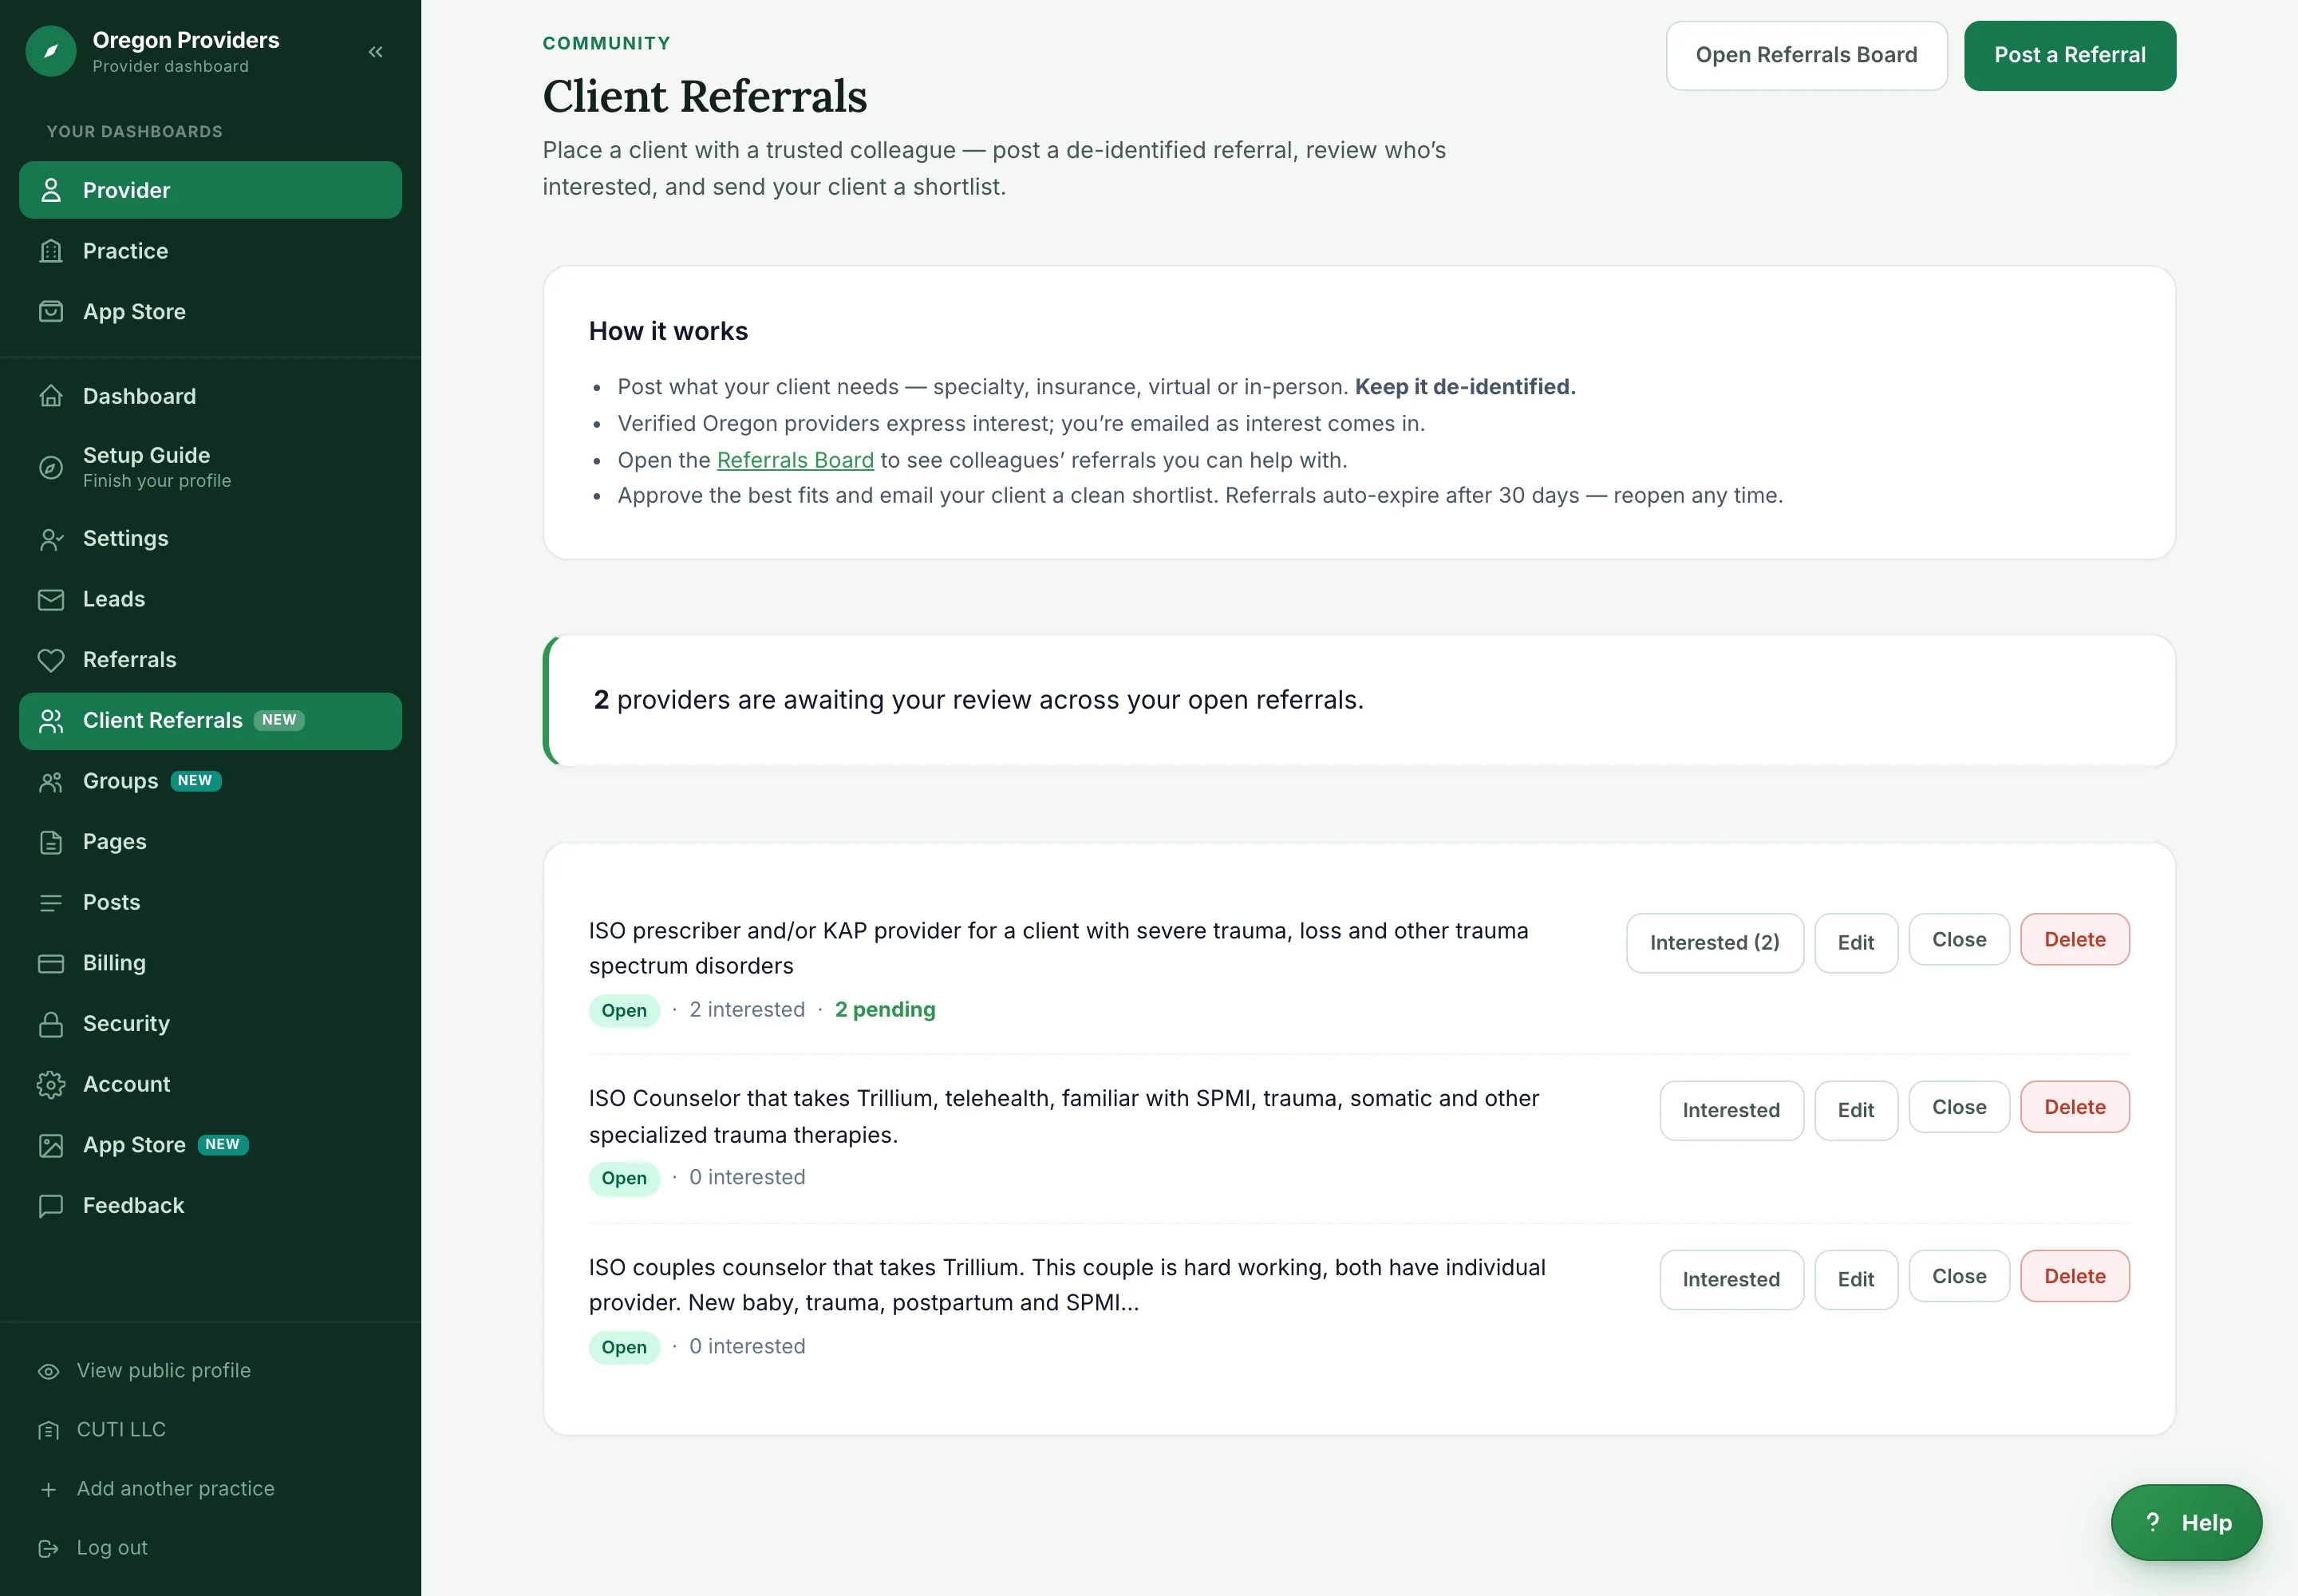This screenshot has height=1596, width=2298.
Task: Open Interested (2) for KAP provider referral
Action: tap(1714, 943)
